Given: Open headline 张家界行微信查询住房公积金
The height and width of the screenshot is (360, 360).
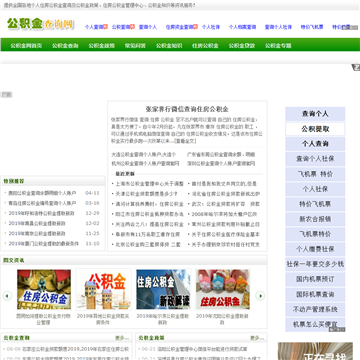Looking at the screenshot, I should pyautogui.click(x=187, y=109).
